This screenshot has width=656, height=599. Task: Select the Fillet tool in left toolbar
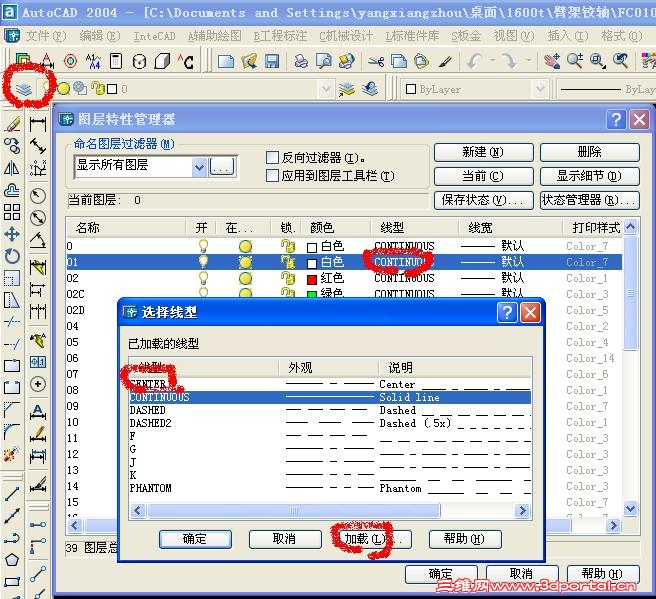click(x=12, y=432)
